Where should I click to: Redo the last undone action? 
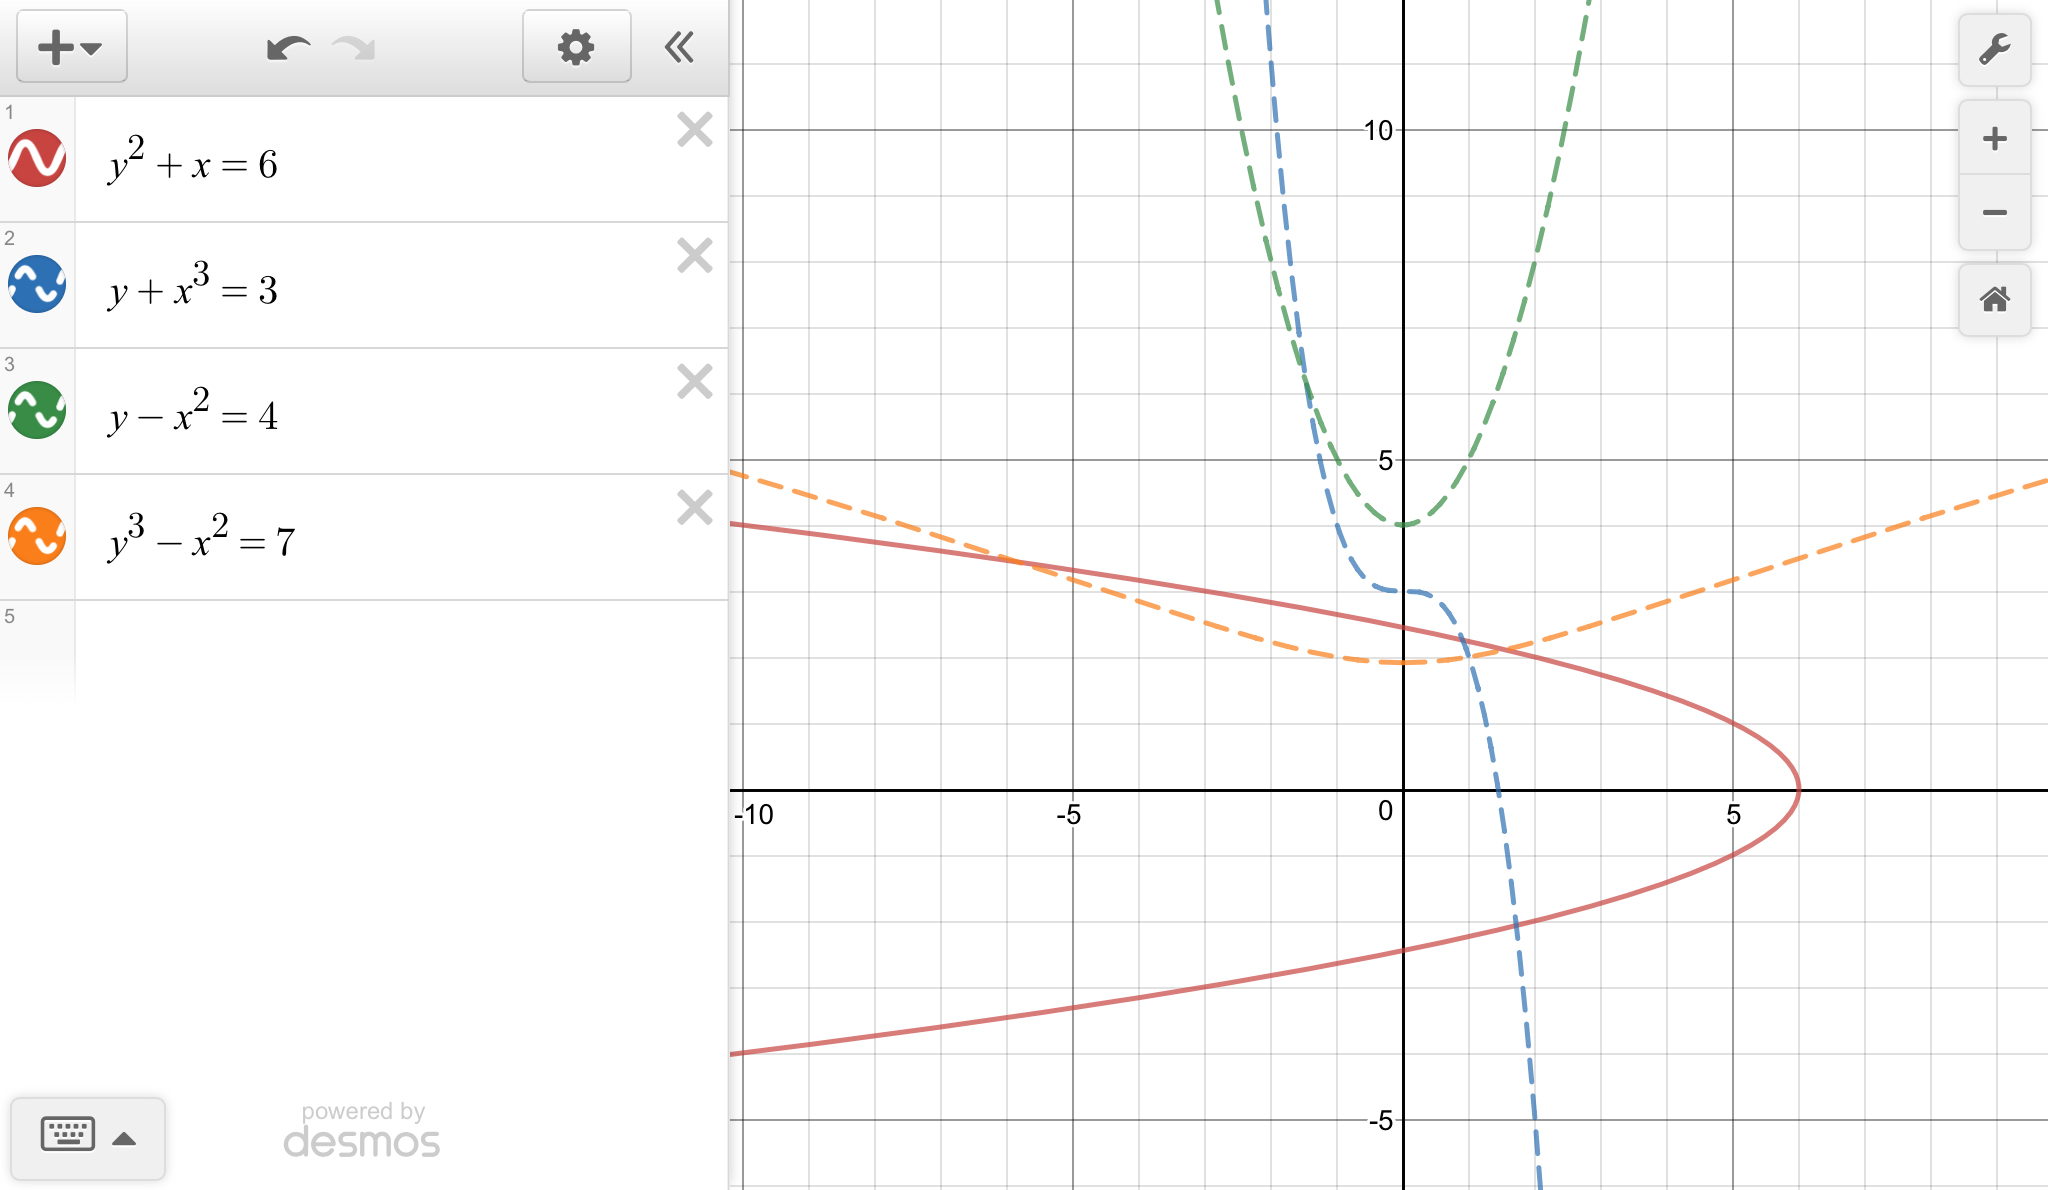(x=353, y=47)
